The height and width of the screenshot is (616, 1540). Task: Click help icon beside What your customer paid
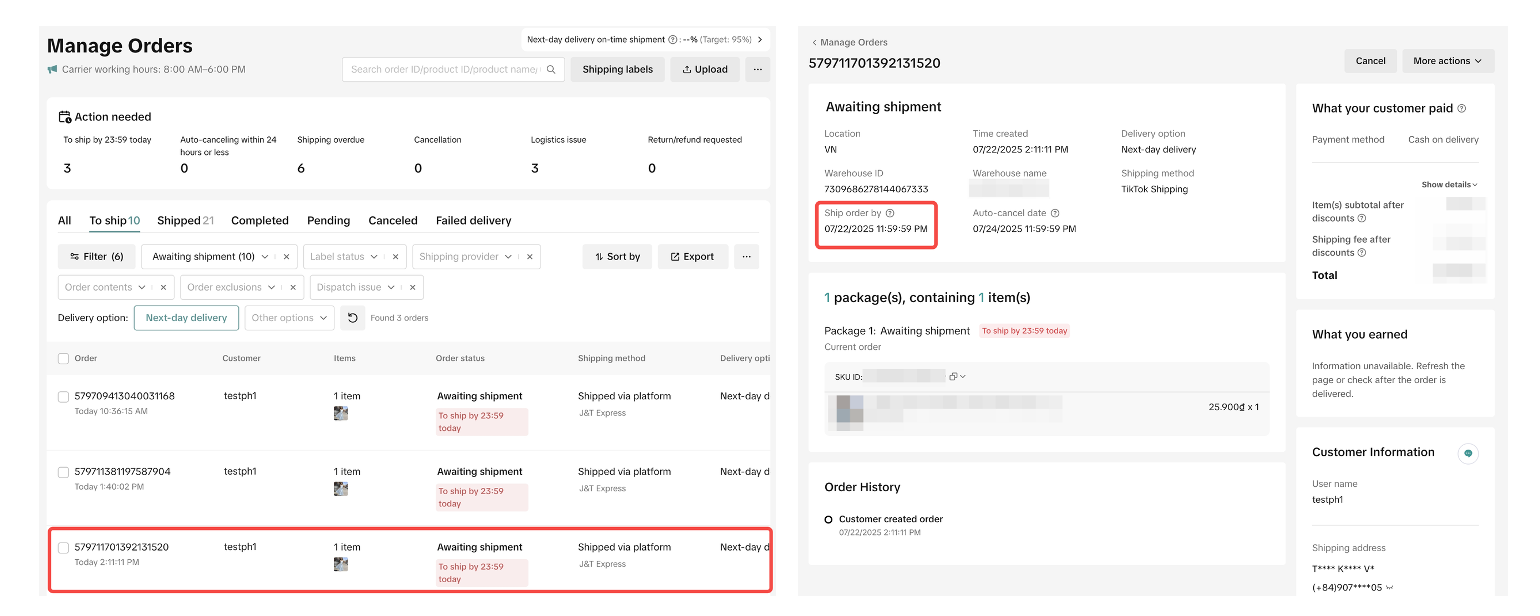[1462, 108]
